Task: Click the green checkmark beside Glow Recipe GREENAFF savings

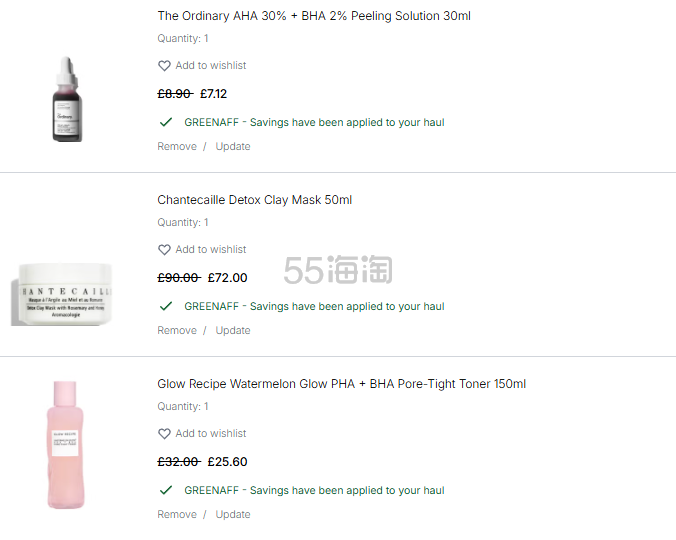Action: (x=165, y=490)
